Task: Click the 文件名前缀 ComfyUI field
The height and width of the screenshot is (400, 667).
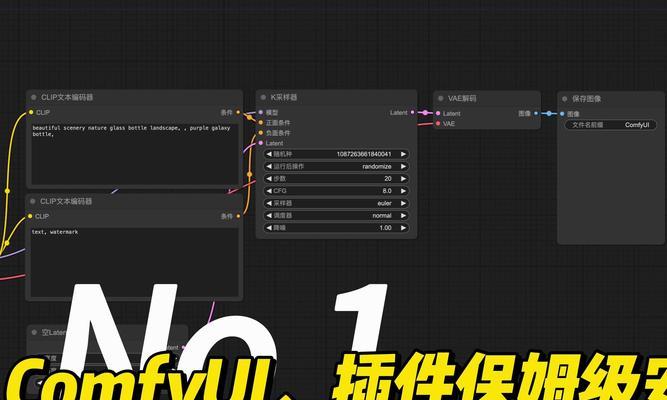Action: 610,125
